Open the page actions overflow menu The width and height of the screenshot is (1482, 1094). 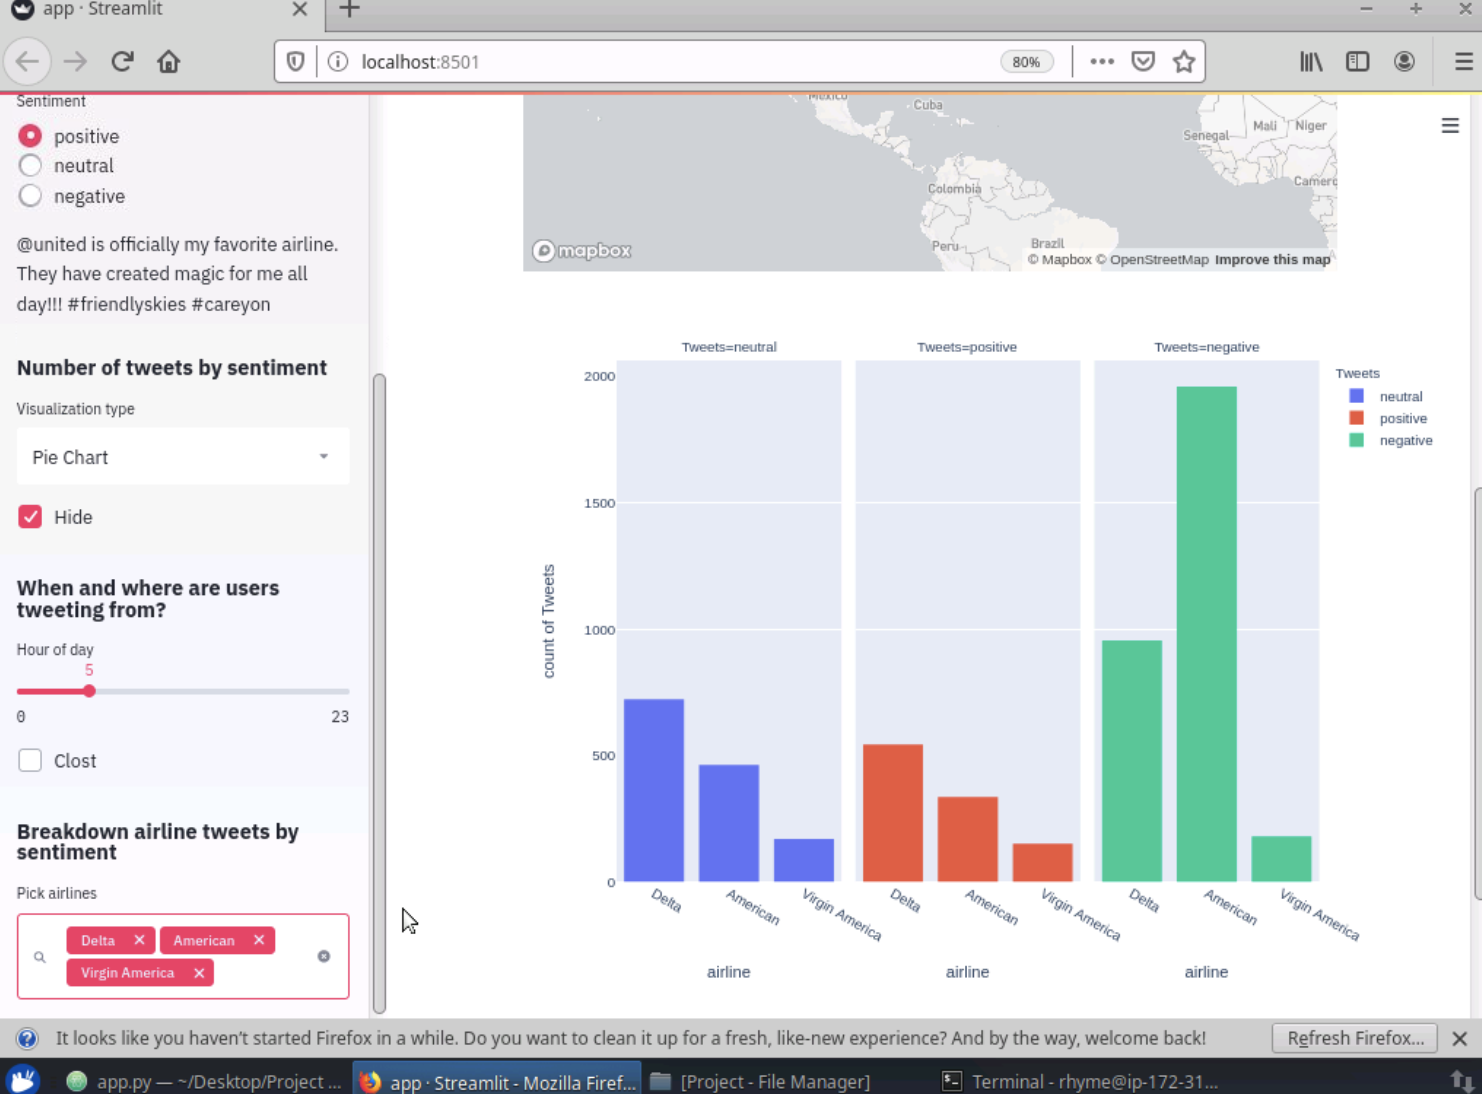(x=1101, y=61)
